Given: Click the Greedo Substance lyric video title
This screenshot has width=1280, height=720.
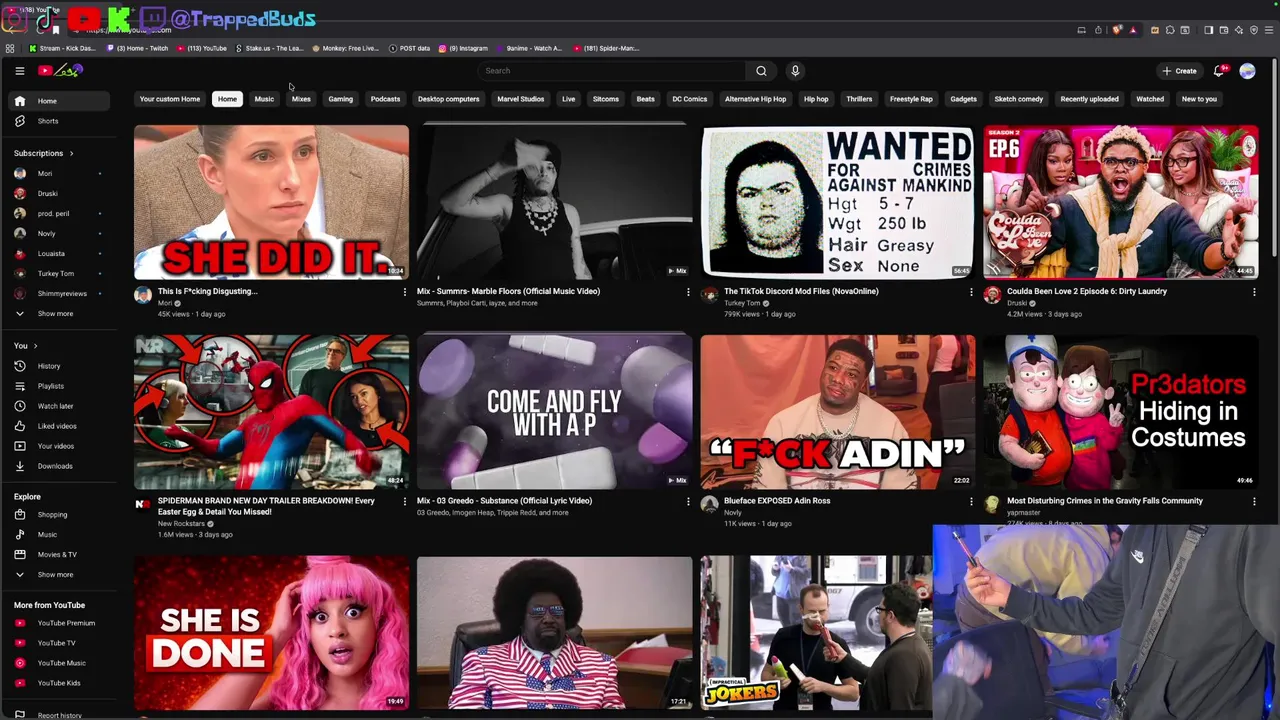Looking at the screenshot, I should (x=504, y=501).
